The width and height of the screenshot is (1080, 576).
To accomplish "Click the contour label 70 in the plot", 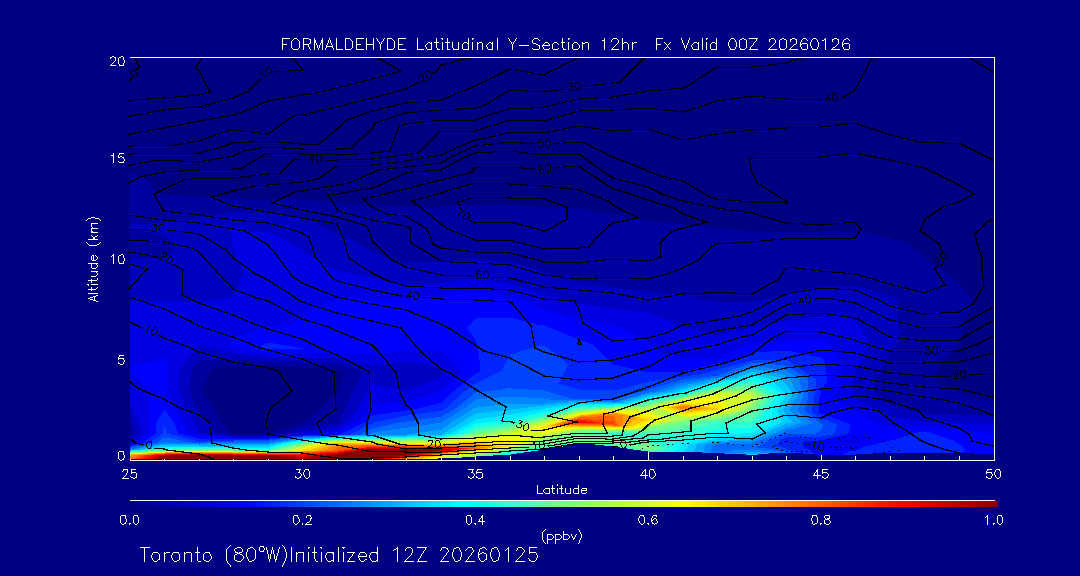I will [x=464, y=215].
